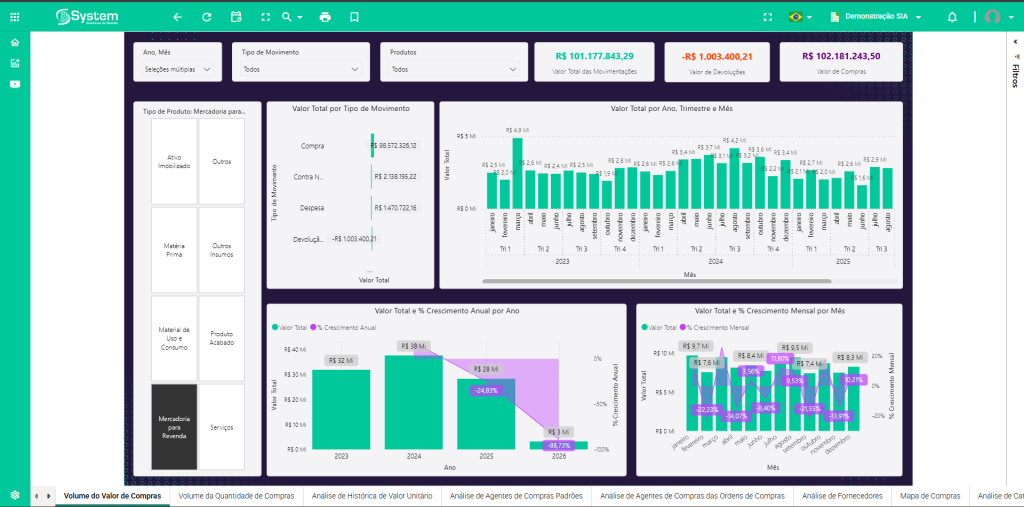This screenshot has width=1024, height=507.
Task: Deselect Mercadoria para Revenda tile
Action: point(174,426)
